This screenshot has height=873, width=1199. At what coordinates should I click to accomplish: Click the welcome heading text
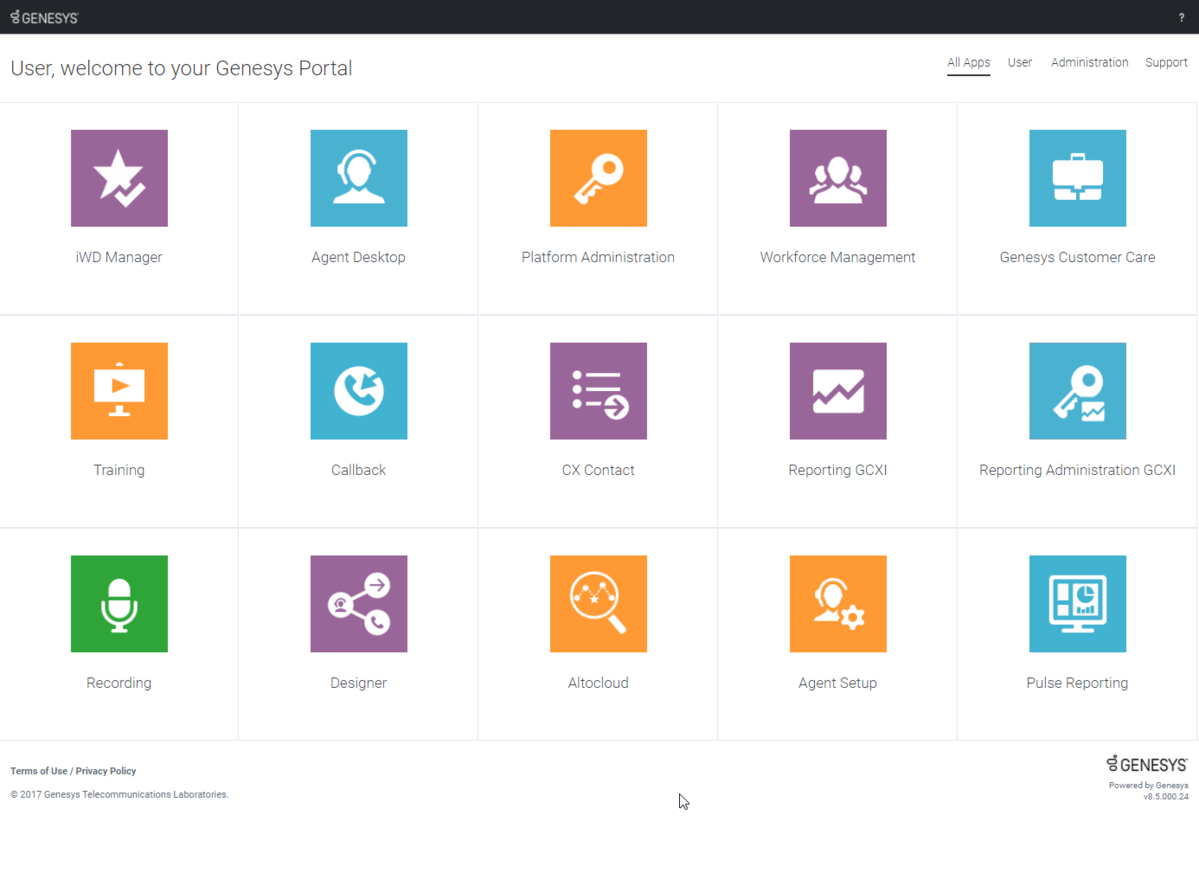click(181, 69)
